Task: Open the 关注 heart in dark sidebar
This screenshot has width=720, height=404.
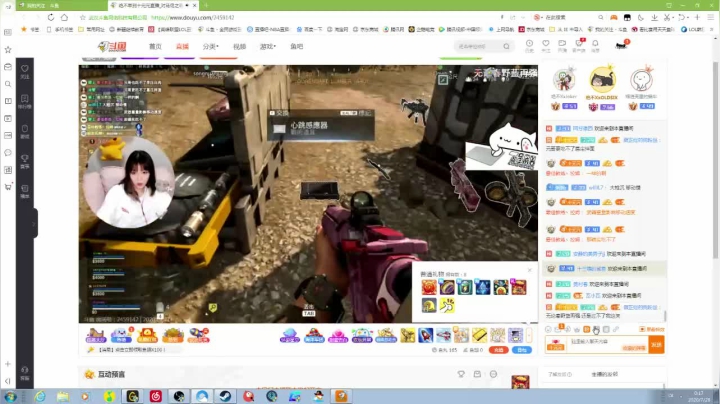Action: point(25,72)
